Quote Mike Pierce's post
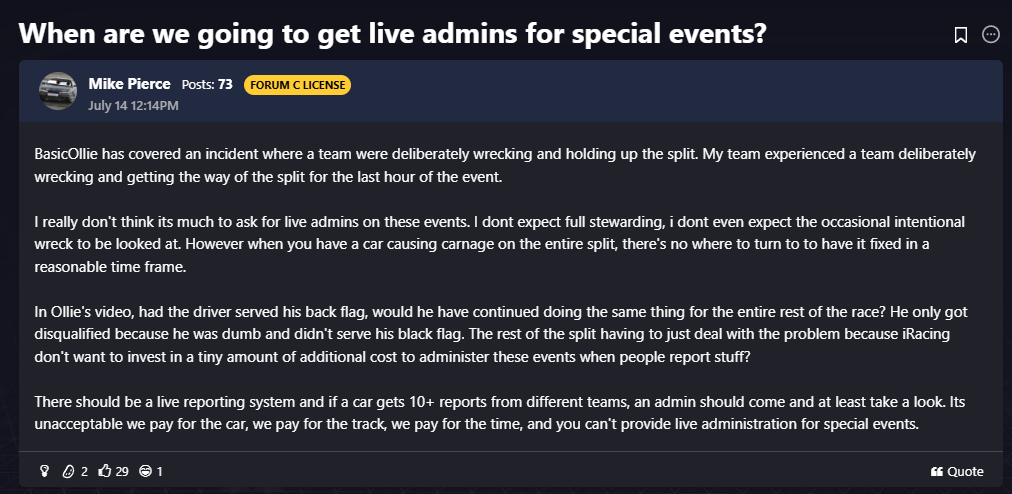 pos(957,471)
